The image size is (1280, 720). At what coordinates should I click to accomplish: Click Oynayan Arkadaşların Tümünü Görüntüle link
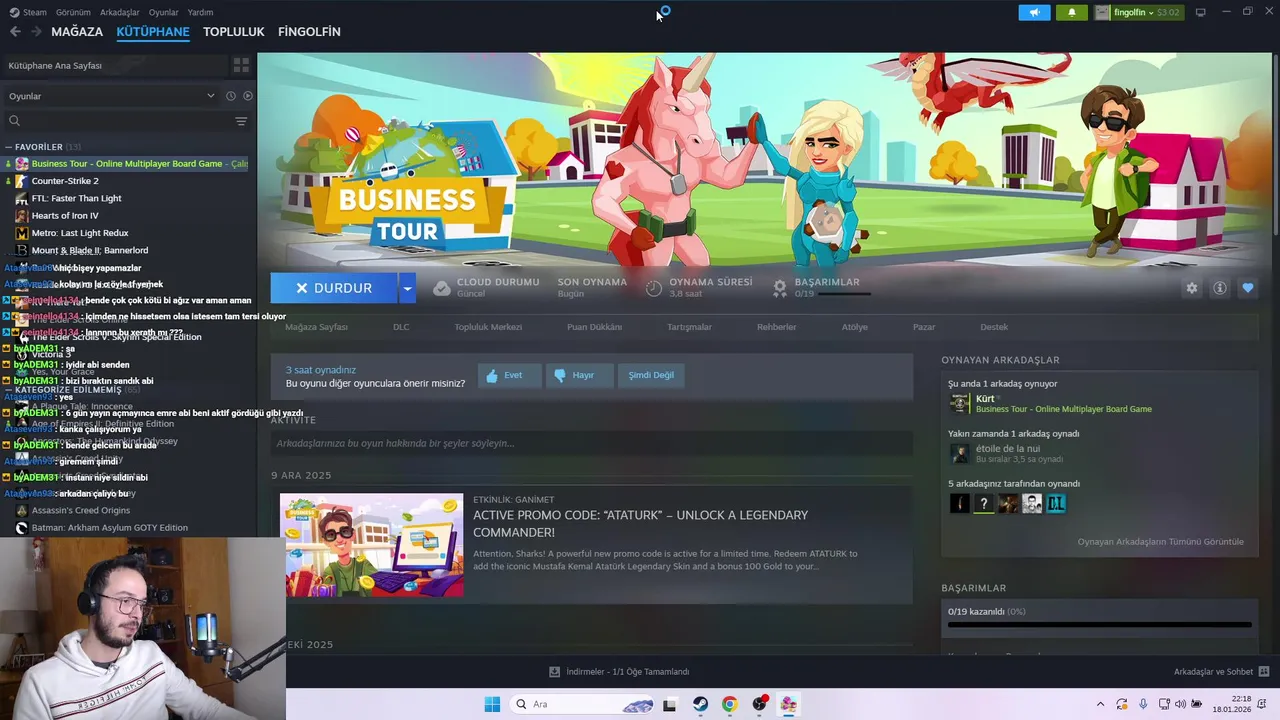pos(1160,542)
